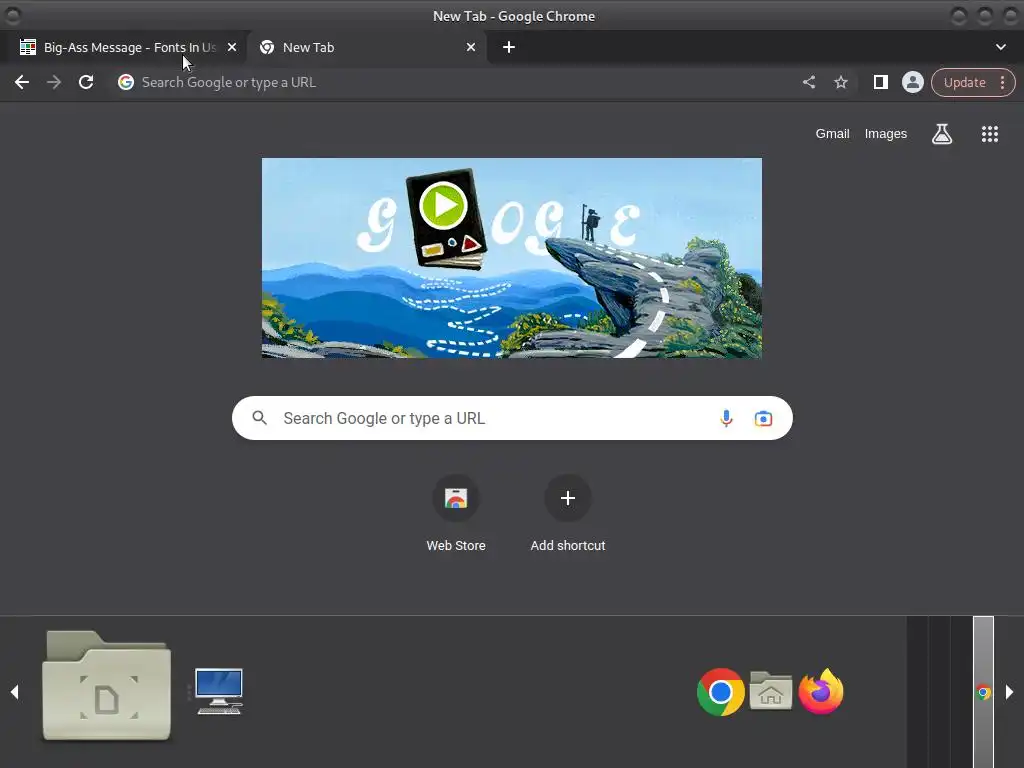Open a new tab with plus button
1024x768 pixels.
click(509, 47)
